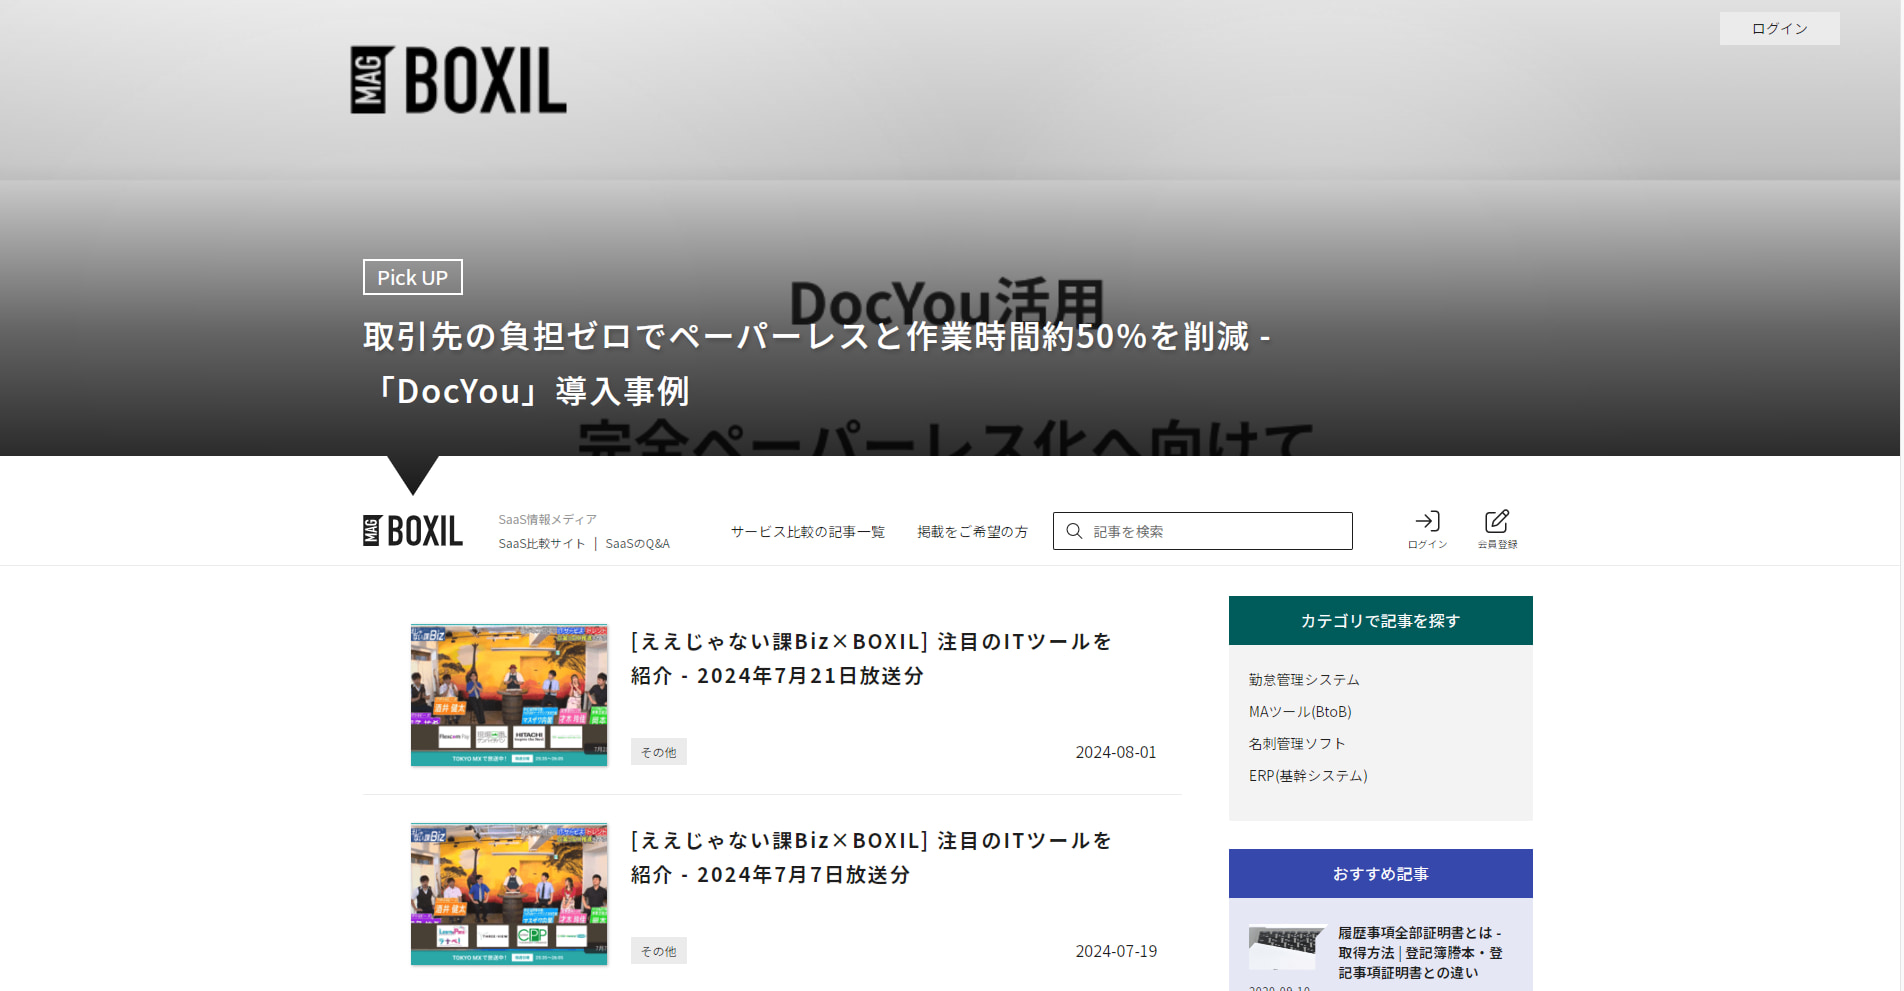Select 勤怠管理システム category

[1304, 679]
